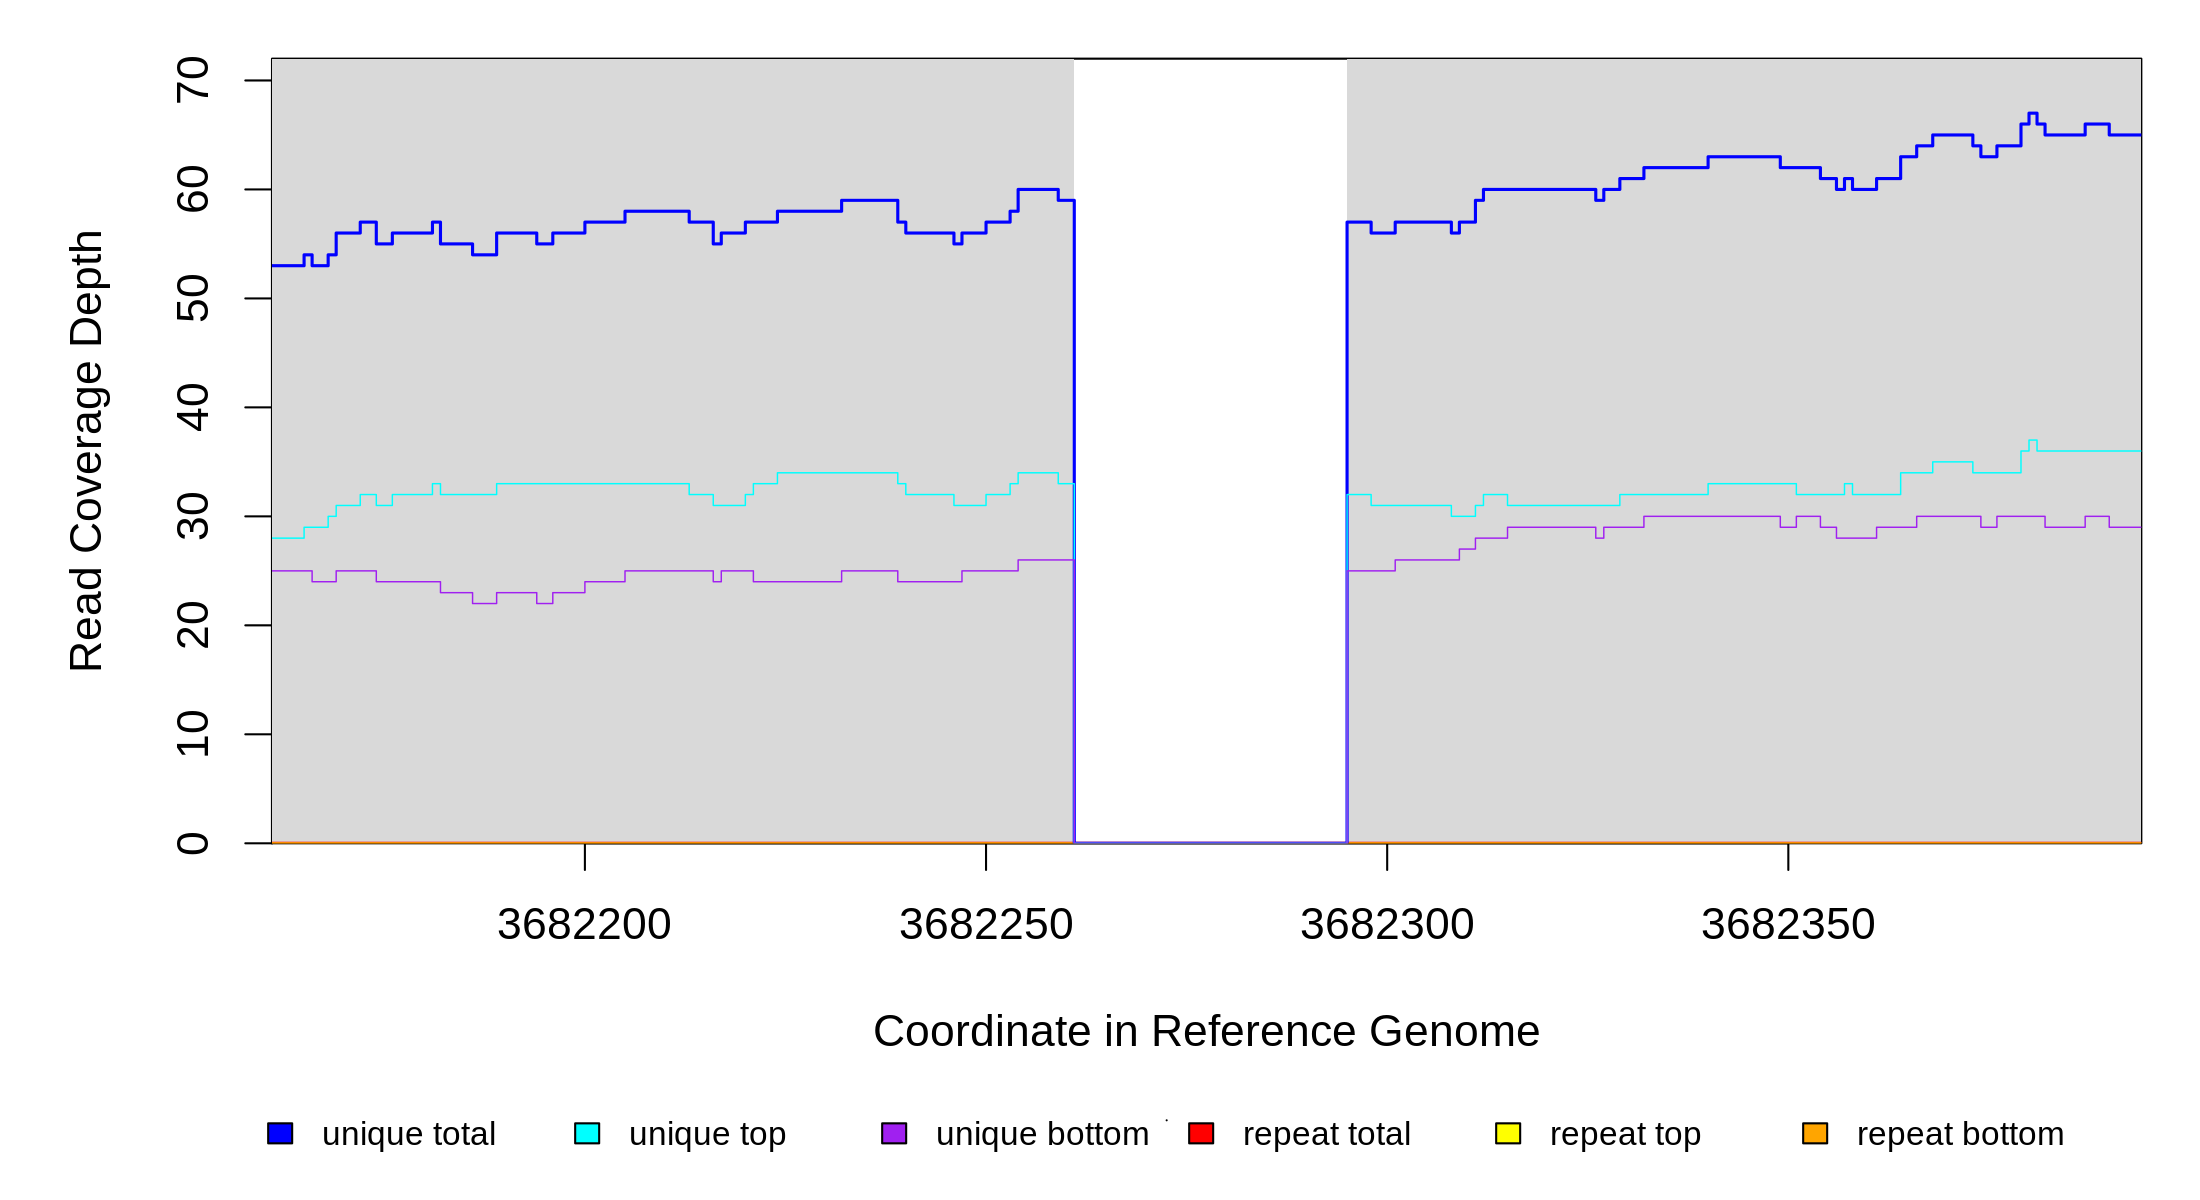Click the white zero-coverage gap region
This screenshot has width=2200, height=1200.
click(x=1210, y=450)
